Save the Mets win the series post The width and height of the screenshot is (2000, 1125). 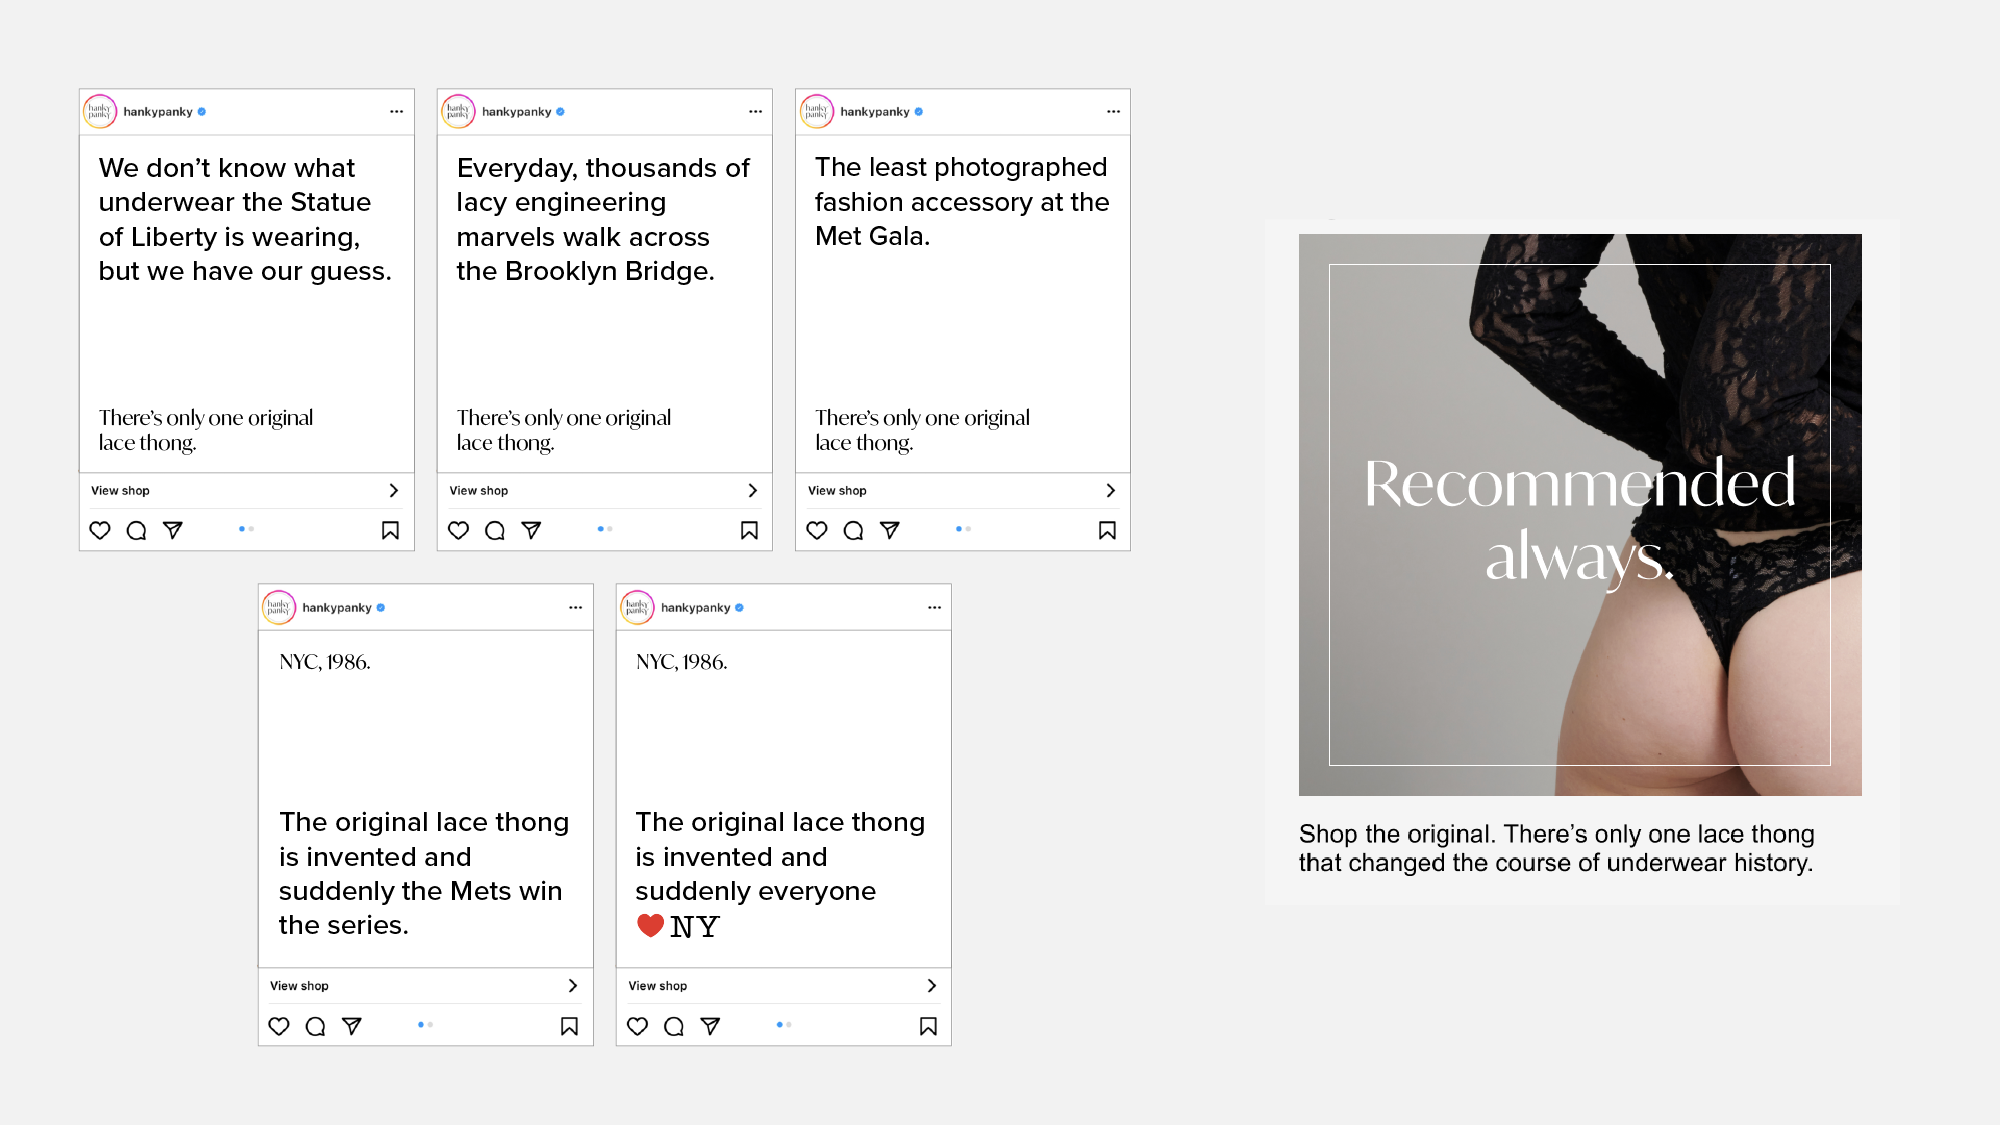coord(570,1026)
